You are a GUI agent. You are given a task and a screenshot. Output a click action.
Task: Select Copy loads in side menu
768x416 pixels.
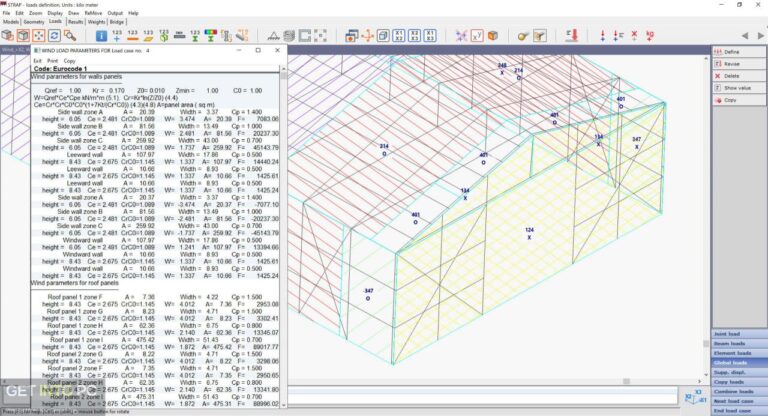(x=739, y=382)
